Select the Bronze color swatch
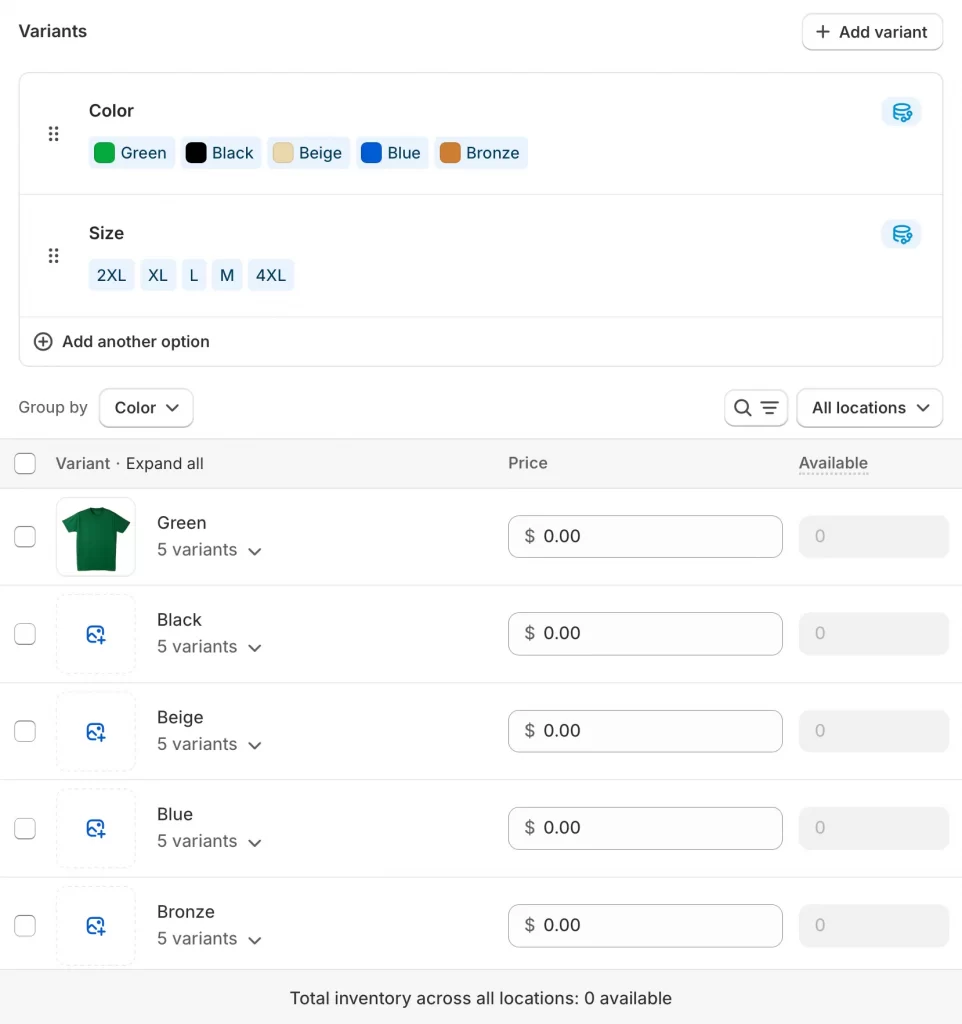Image resolution: width=962 pixels, height=1024 pixels. pos(481,153)
